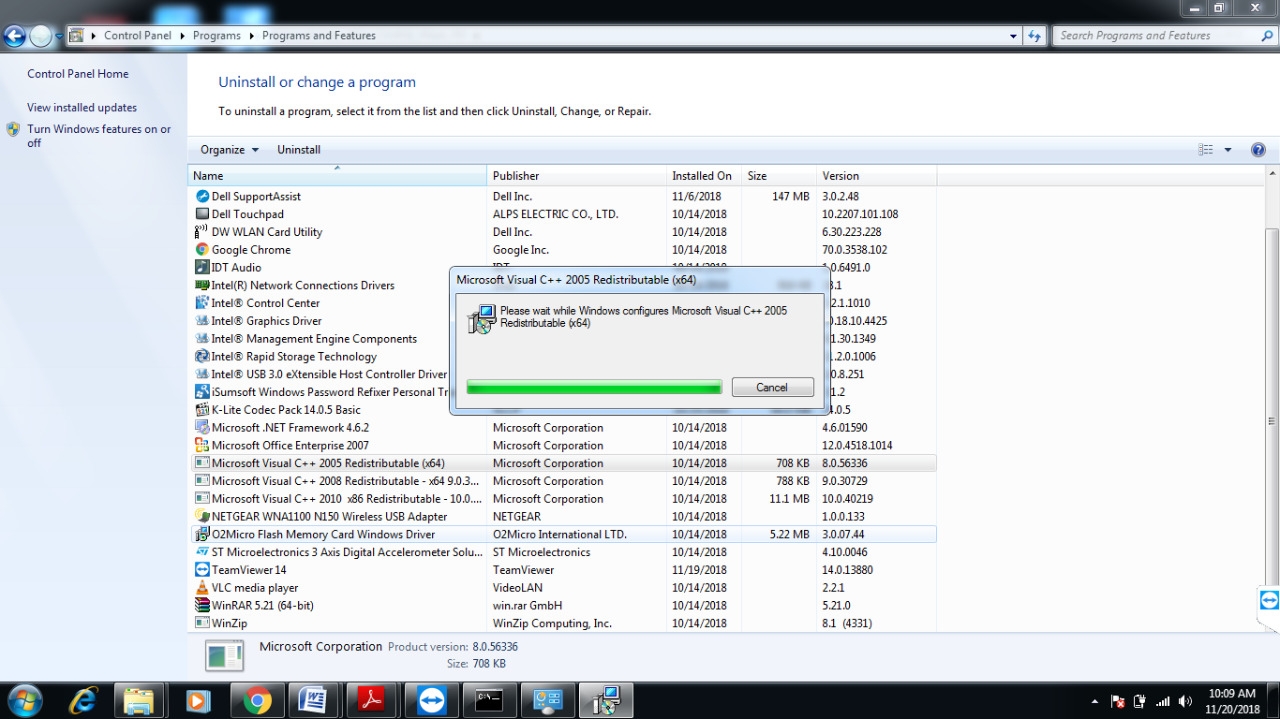
Task: Open Google Chrome from the taskbar
Action: [x=257, y=701]
